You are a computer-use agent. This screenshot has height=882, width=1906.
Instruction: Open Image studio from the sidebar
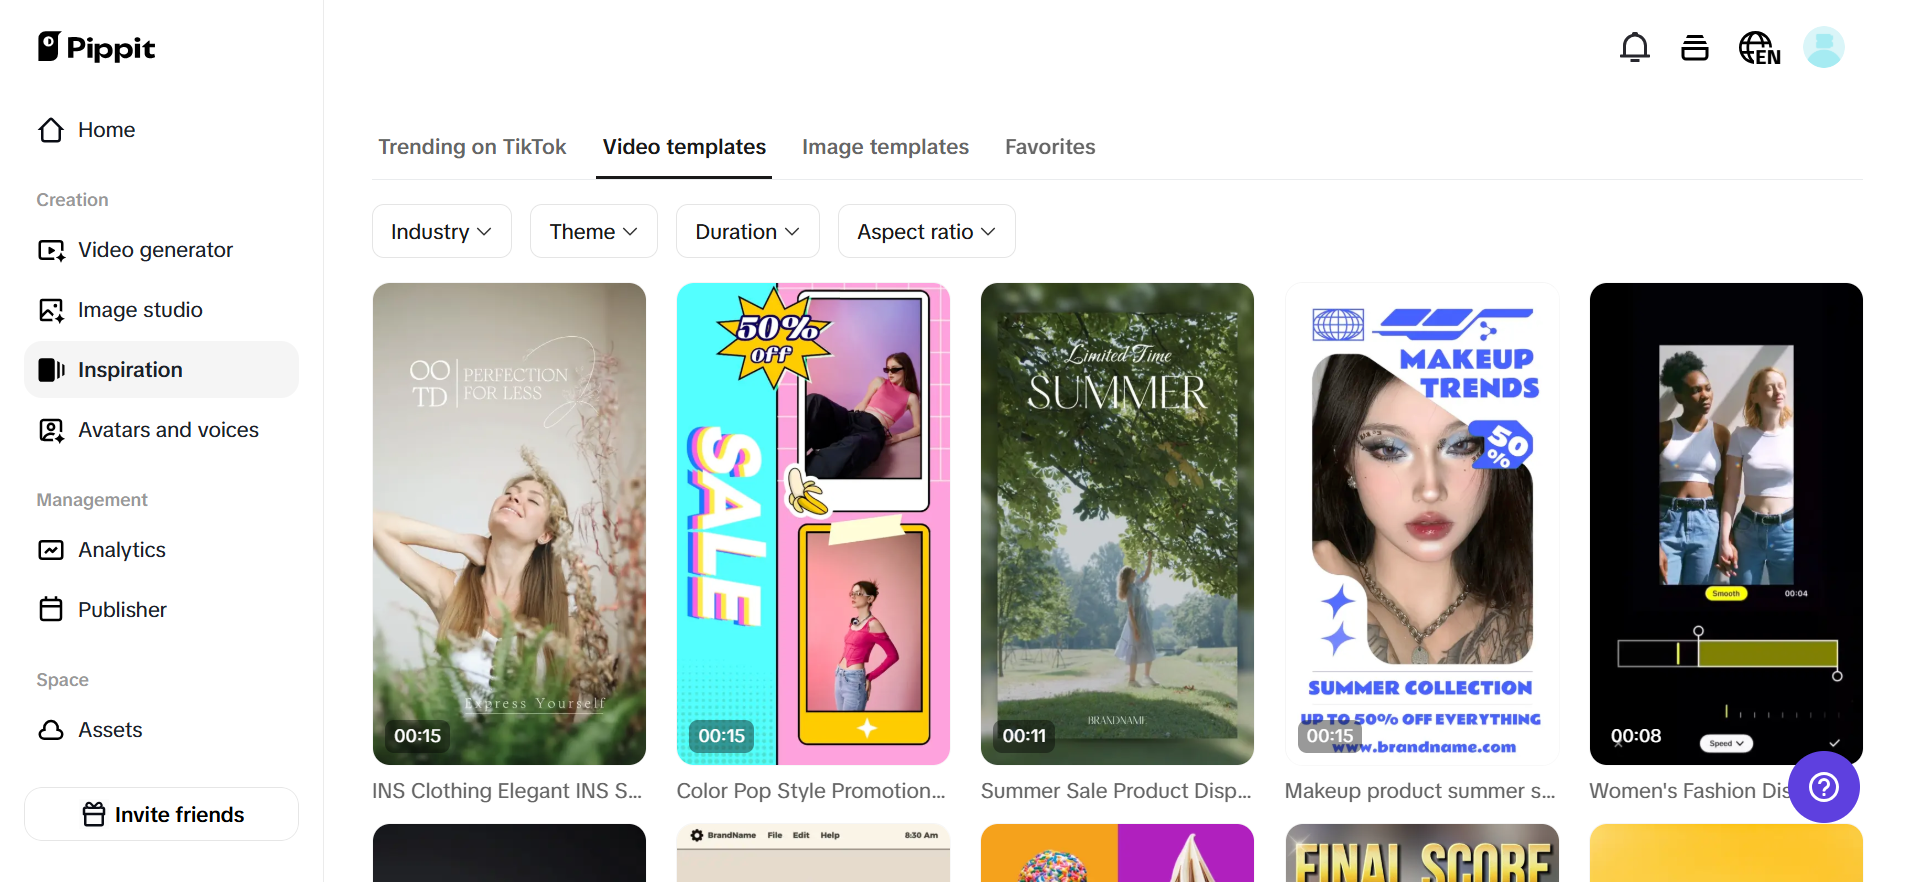(x=161, y=310)
